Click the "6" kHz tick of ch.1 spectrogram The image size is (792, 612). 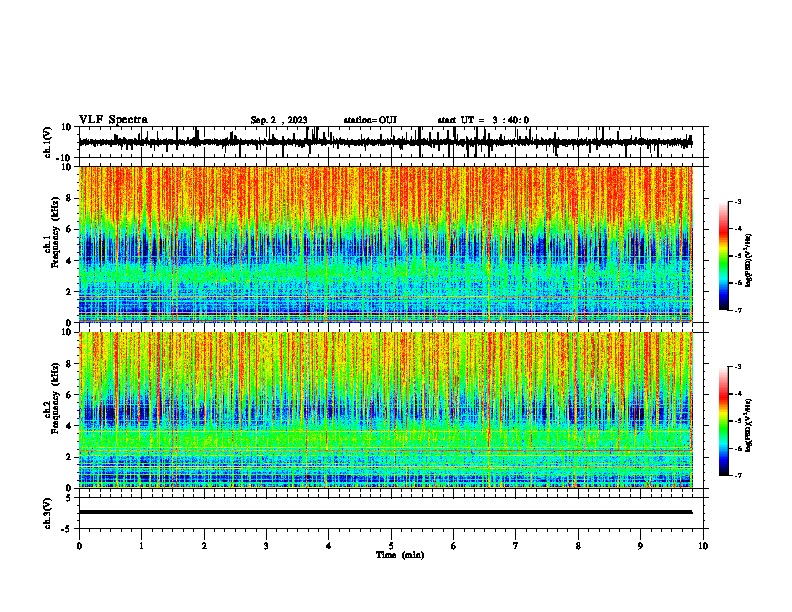[69, 229]
